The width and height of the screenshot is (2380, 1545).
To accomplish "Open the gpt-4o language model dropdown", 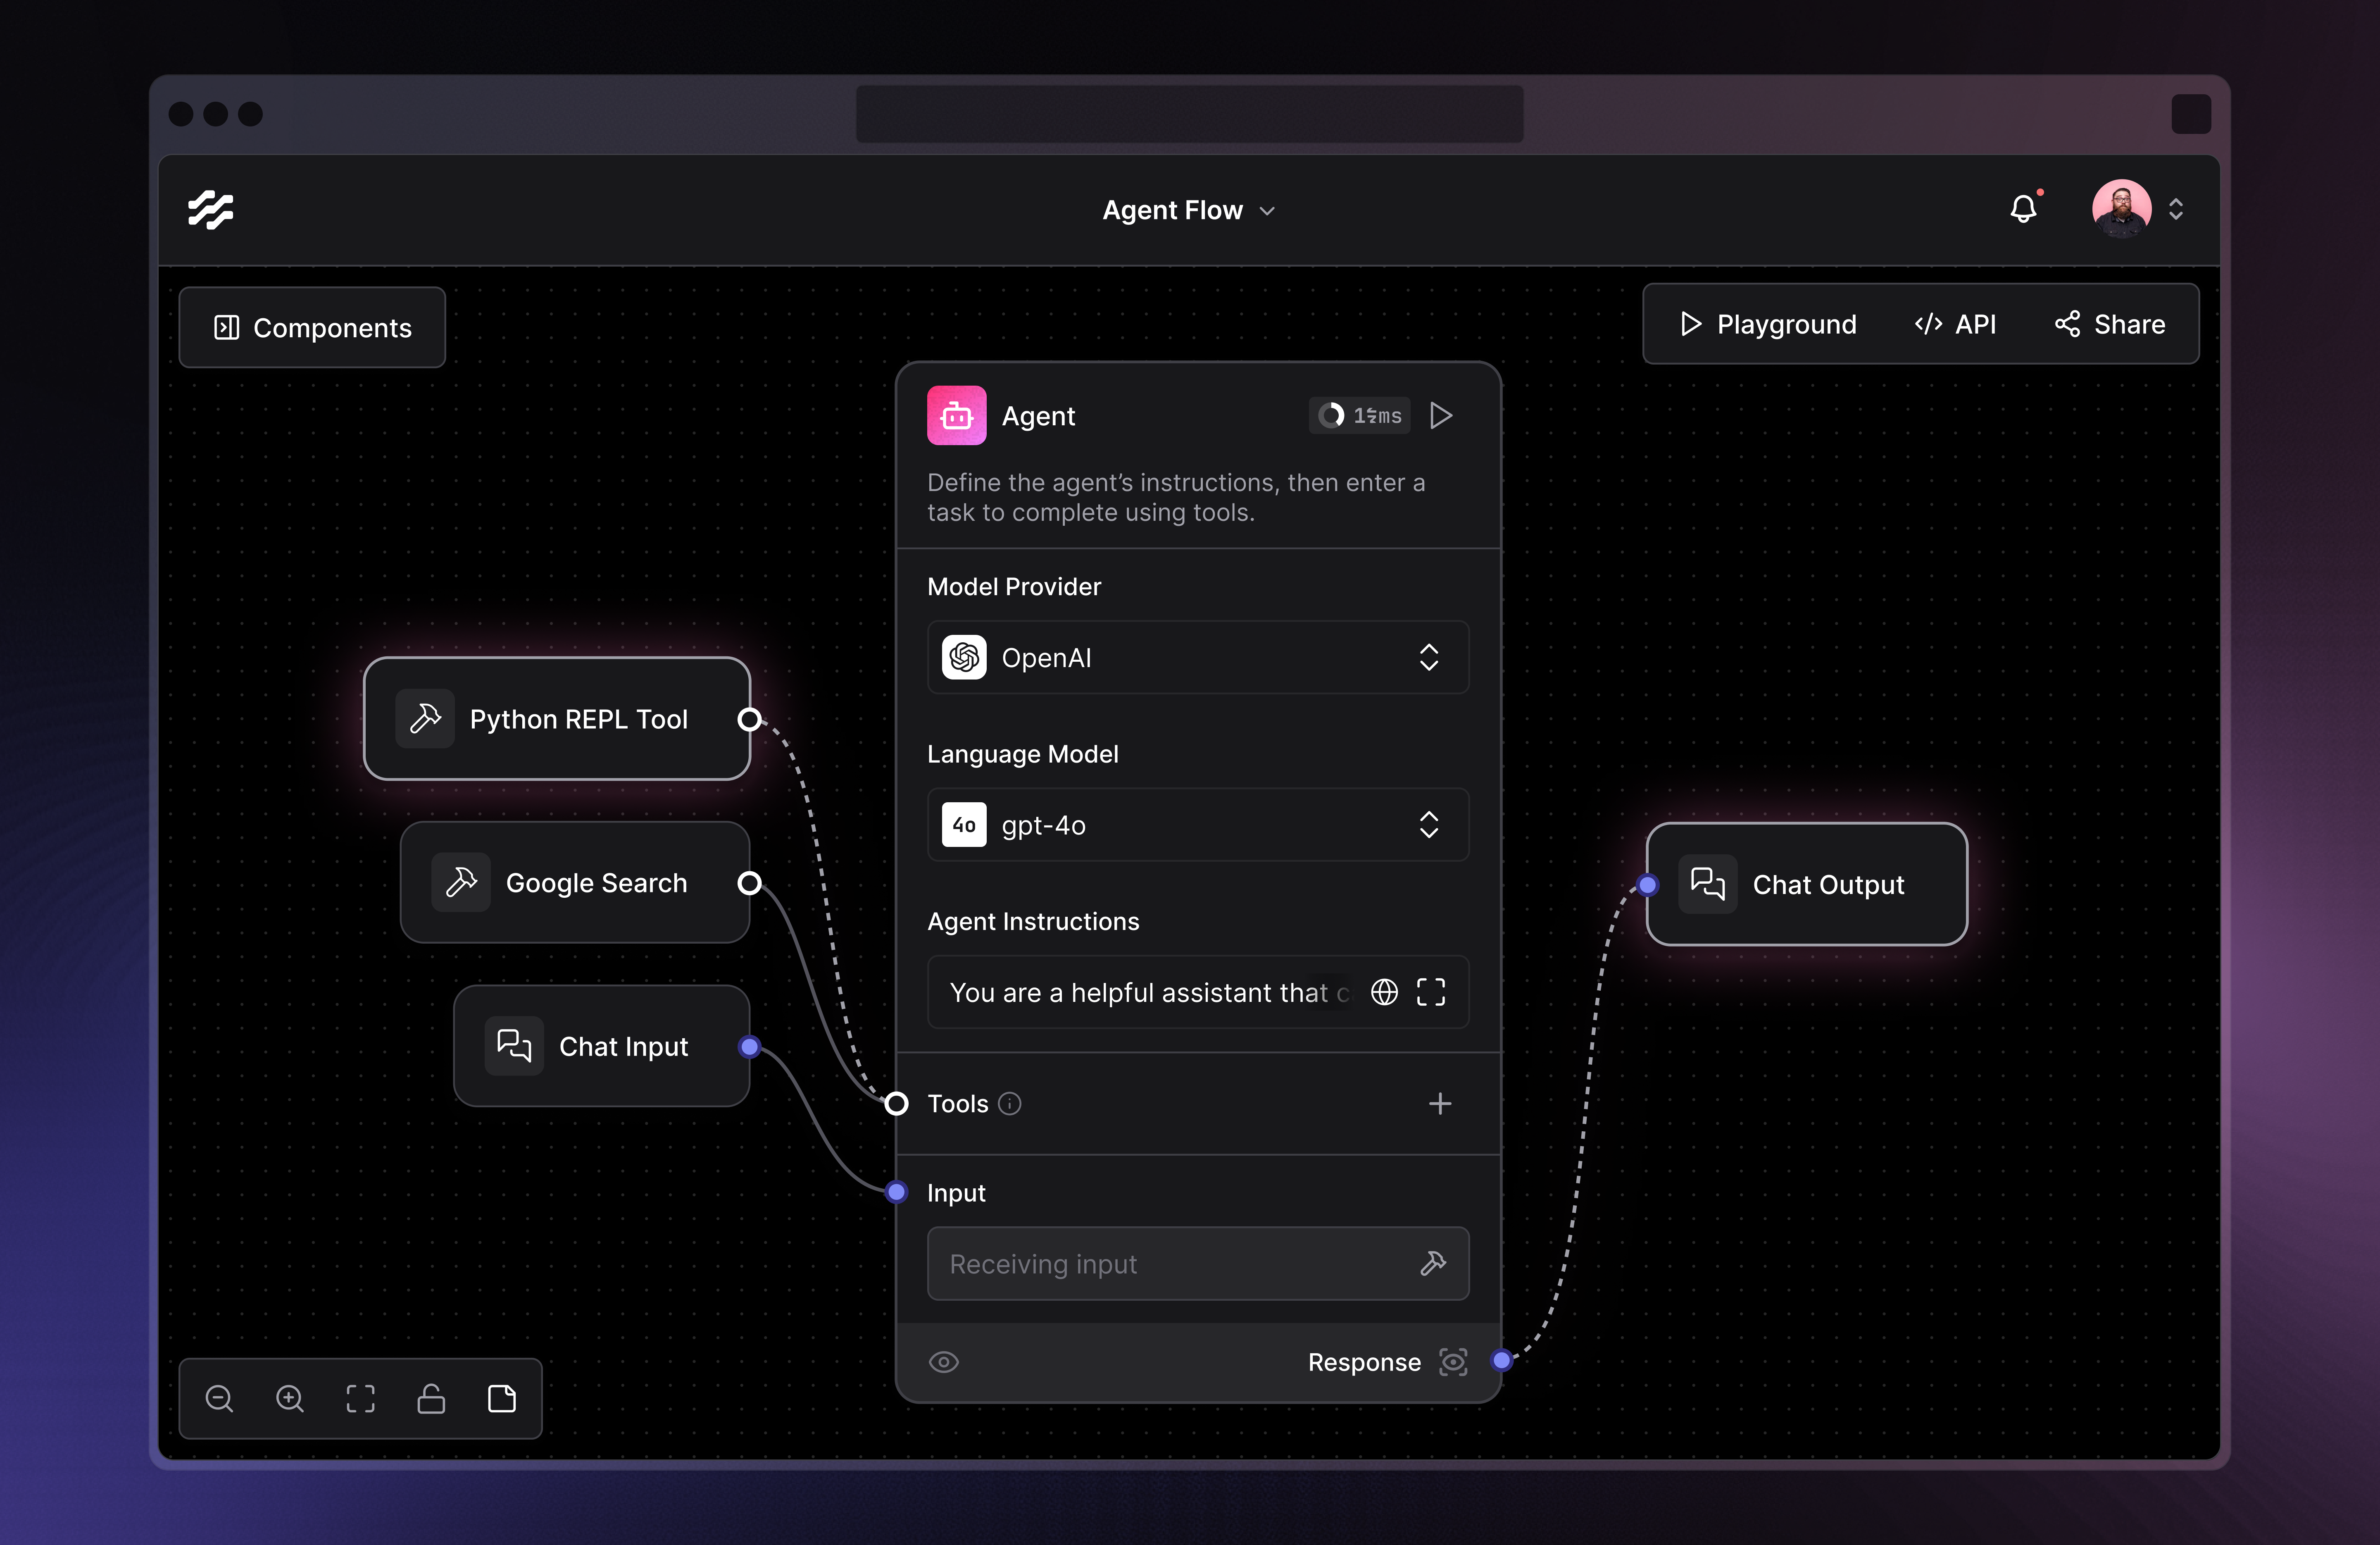I will pyautogui.click(x=1198, y=825).
